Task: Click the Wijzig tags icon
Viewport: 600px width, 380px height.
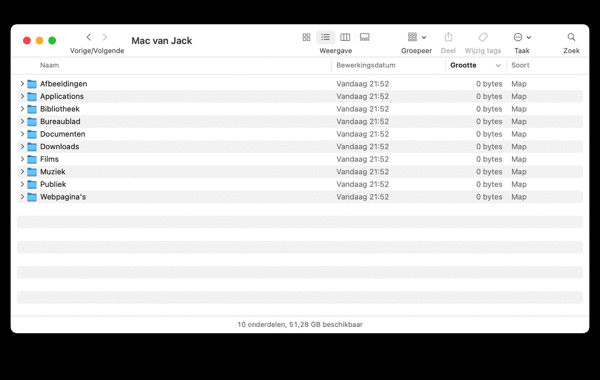Action: tap(483, 37)
